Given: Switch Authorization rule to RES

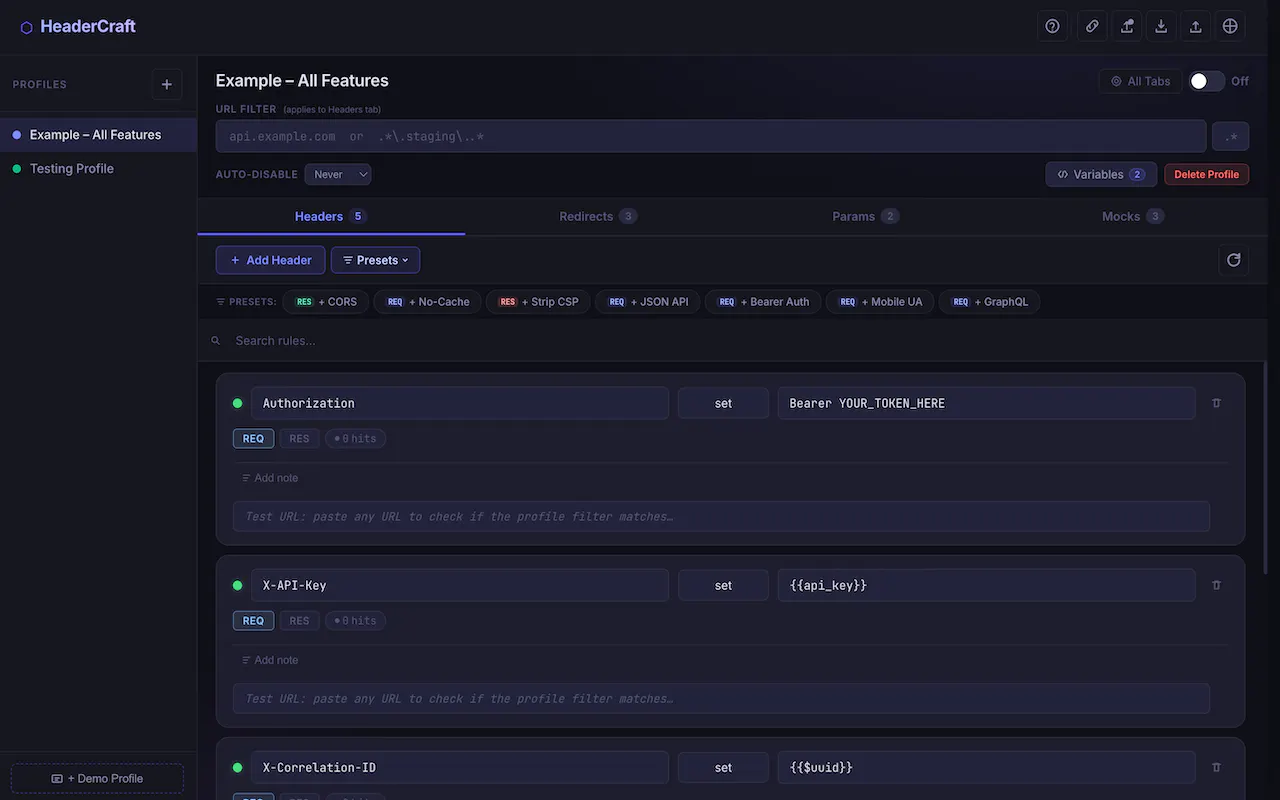Looking at the screenshot, I should coord(299,438).
